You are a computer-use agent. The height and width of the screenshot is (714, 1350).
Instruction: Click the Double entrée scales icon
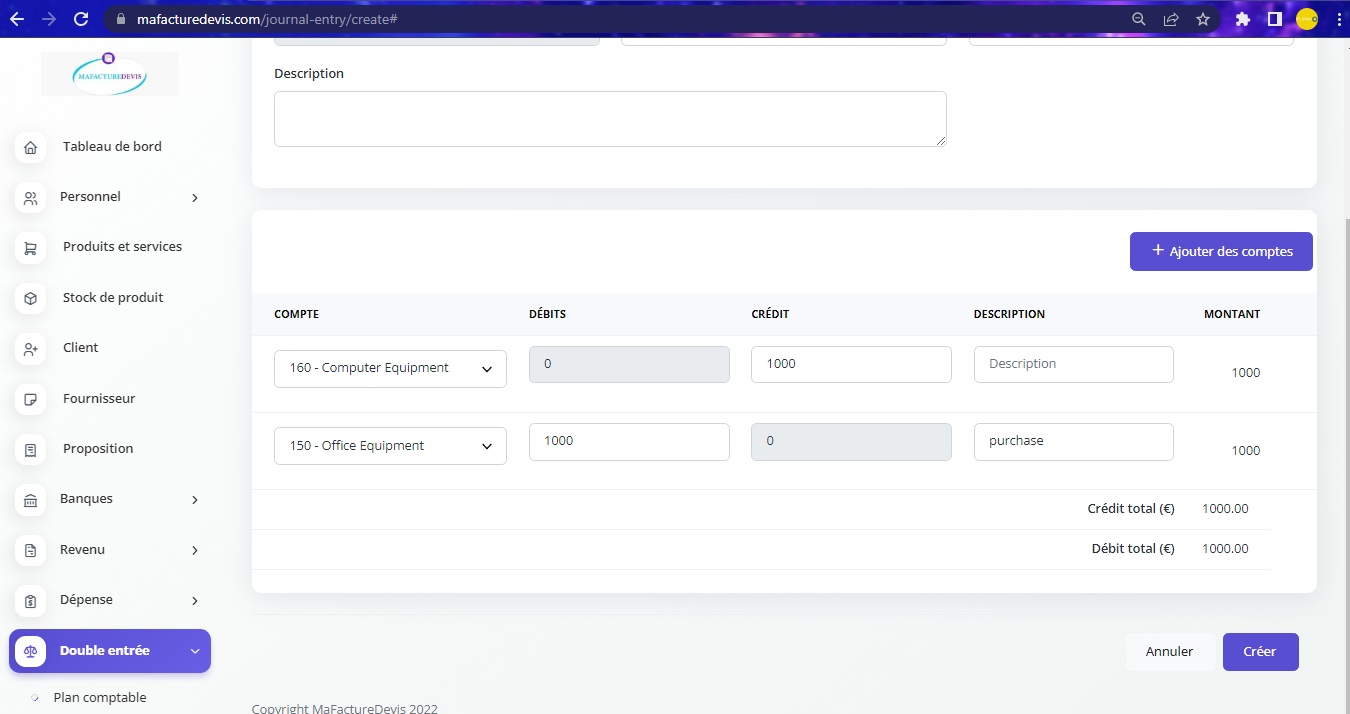pos(30,651)
